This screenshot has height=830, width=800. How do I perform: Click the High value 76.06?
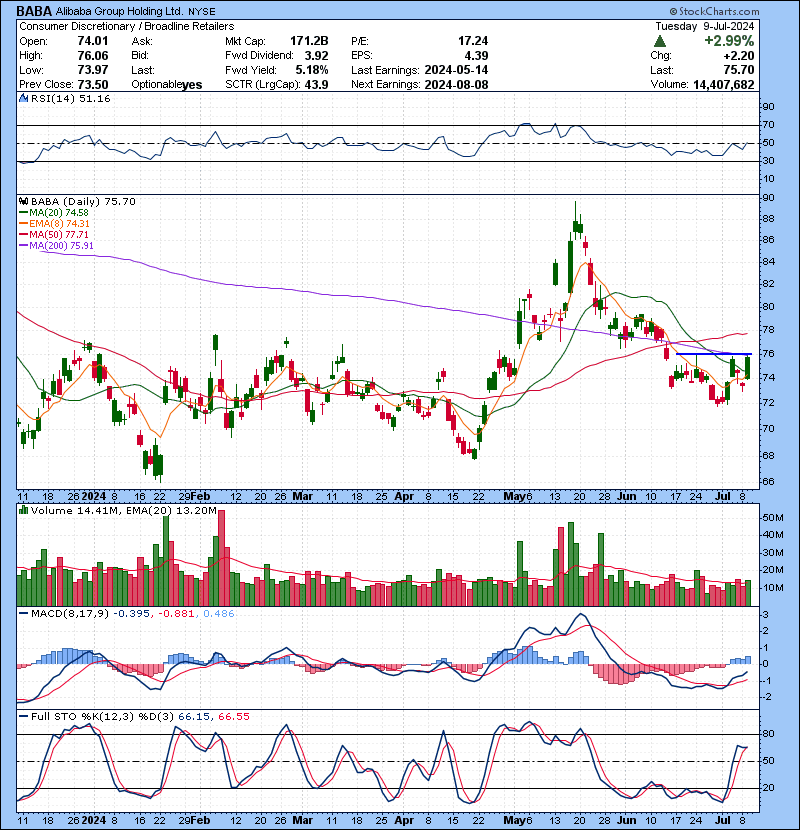tap(93, 56)
